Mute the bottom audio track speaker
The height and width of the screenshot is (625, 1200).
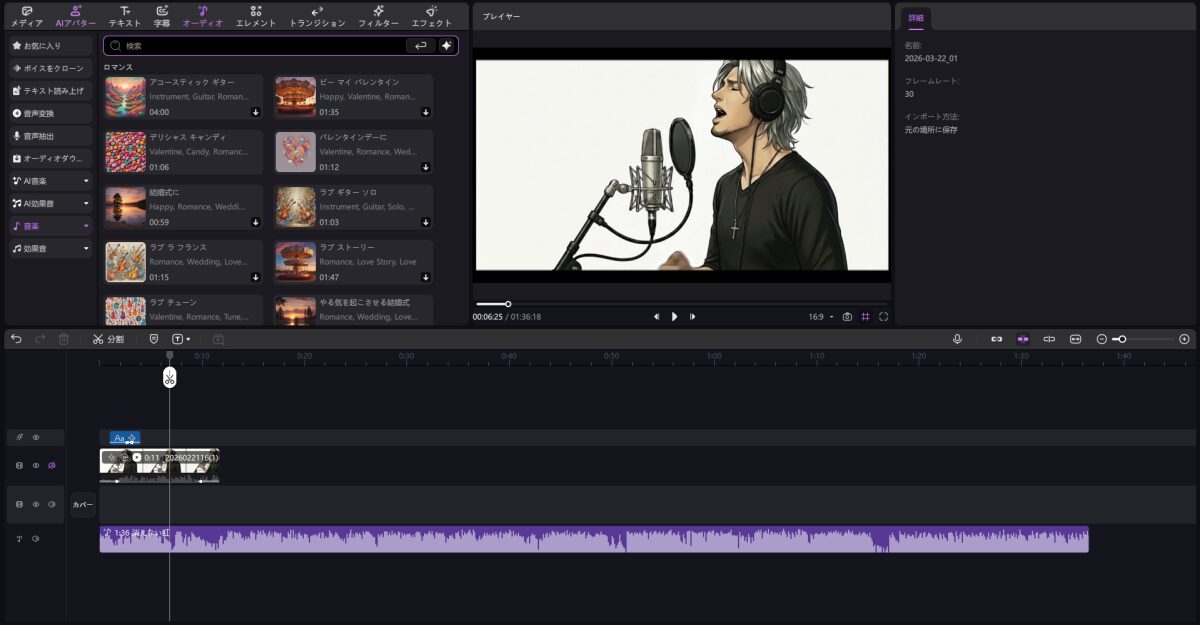[x=36, y=539]
